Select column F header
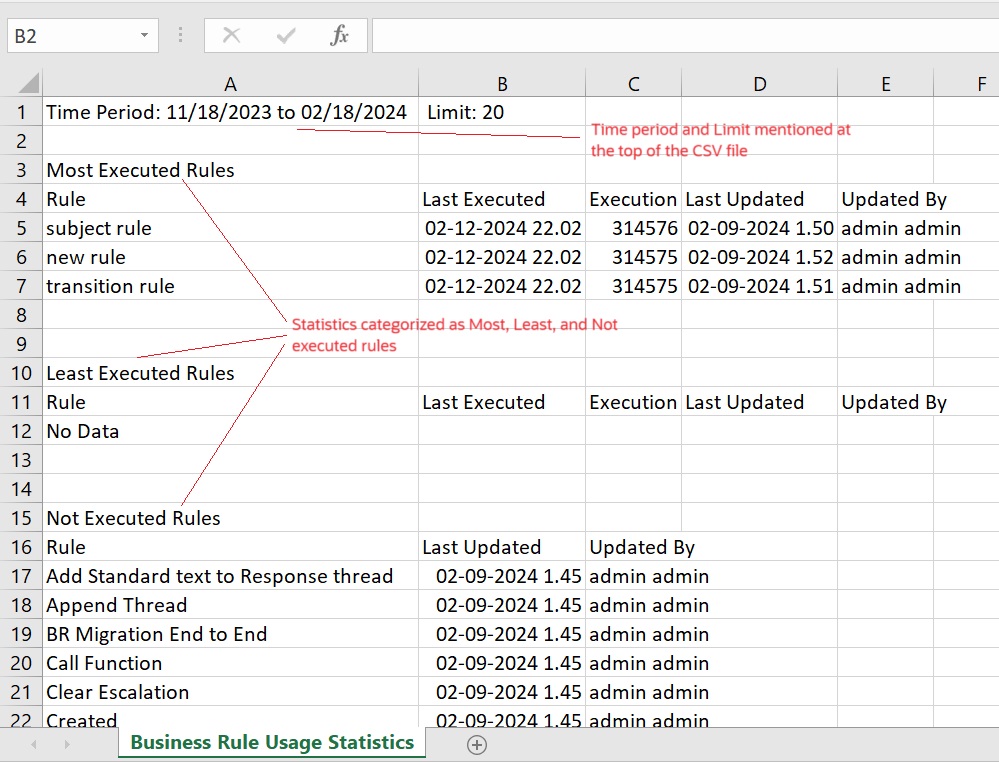999x762 pixels. tap(967, 83)
